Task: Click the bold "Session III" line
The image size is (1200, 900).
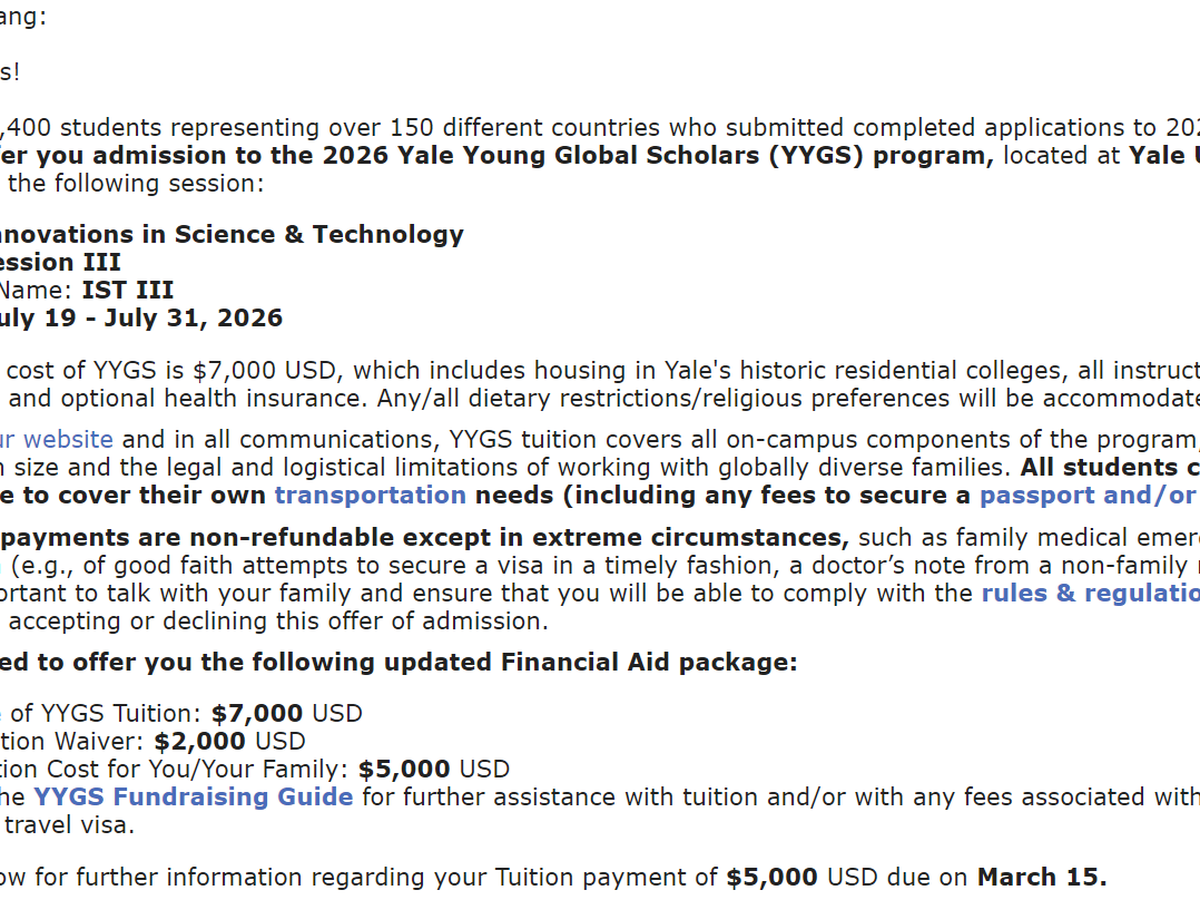Action: (60, 262)
